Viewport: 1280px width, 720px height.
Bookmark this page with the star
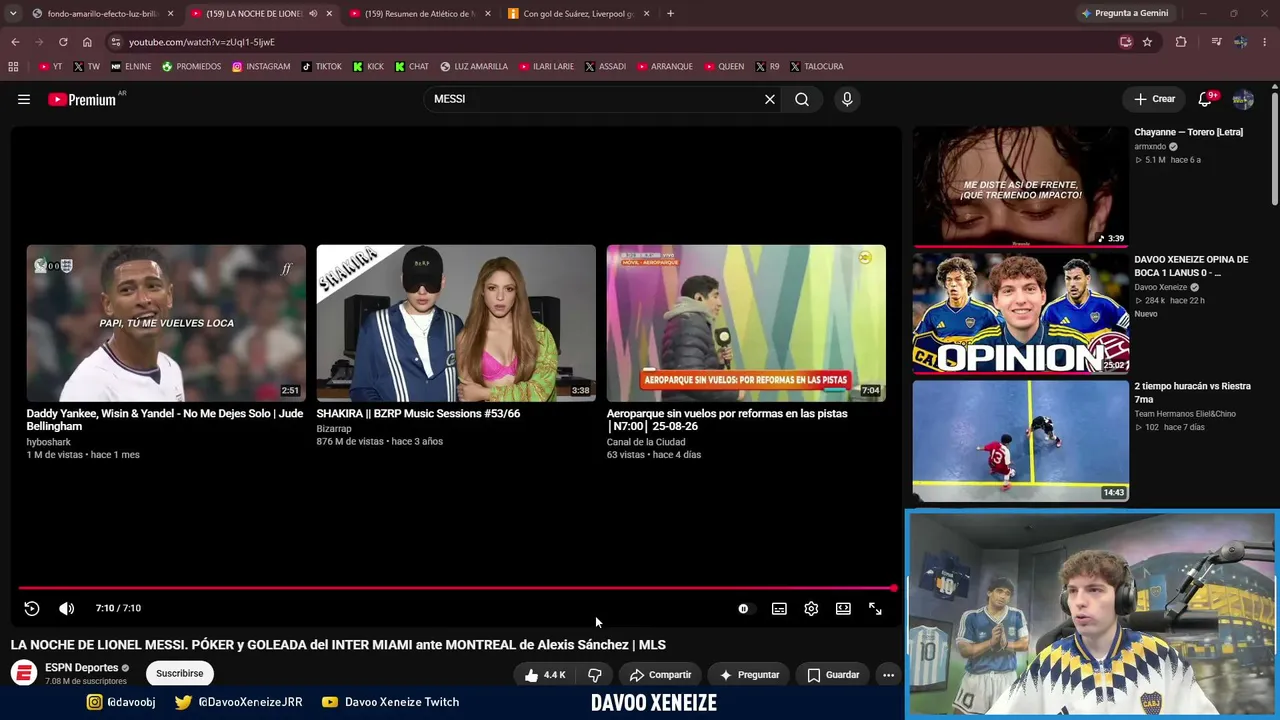(x=1147, y=42)
